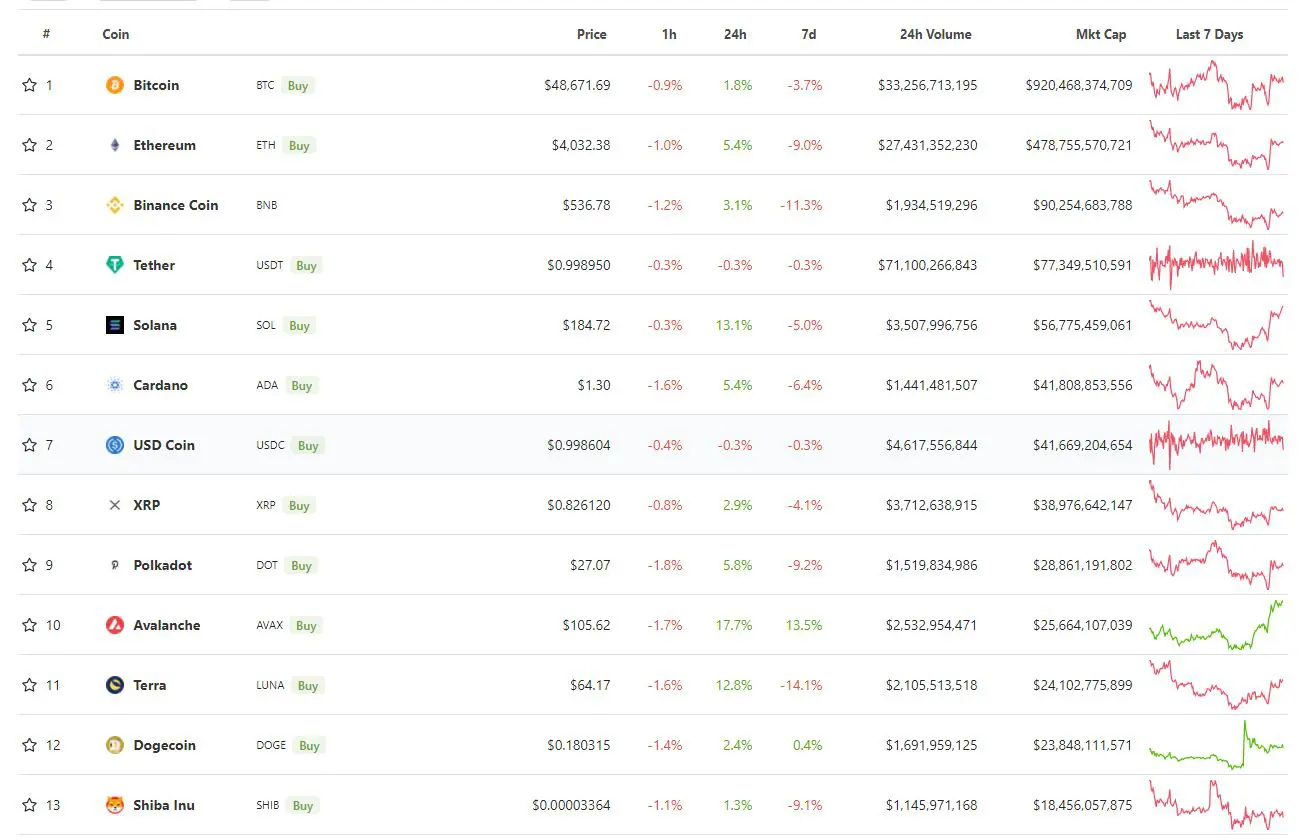Screen dimensions: 1314x840
Task: Open Avalanche's green 7-day sparkline chart
Action: pos(1217,625)
